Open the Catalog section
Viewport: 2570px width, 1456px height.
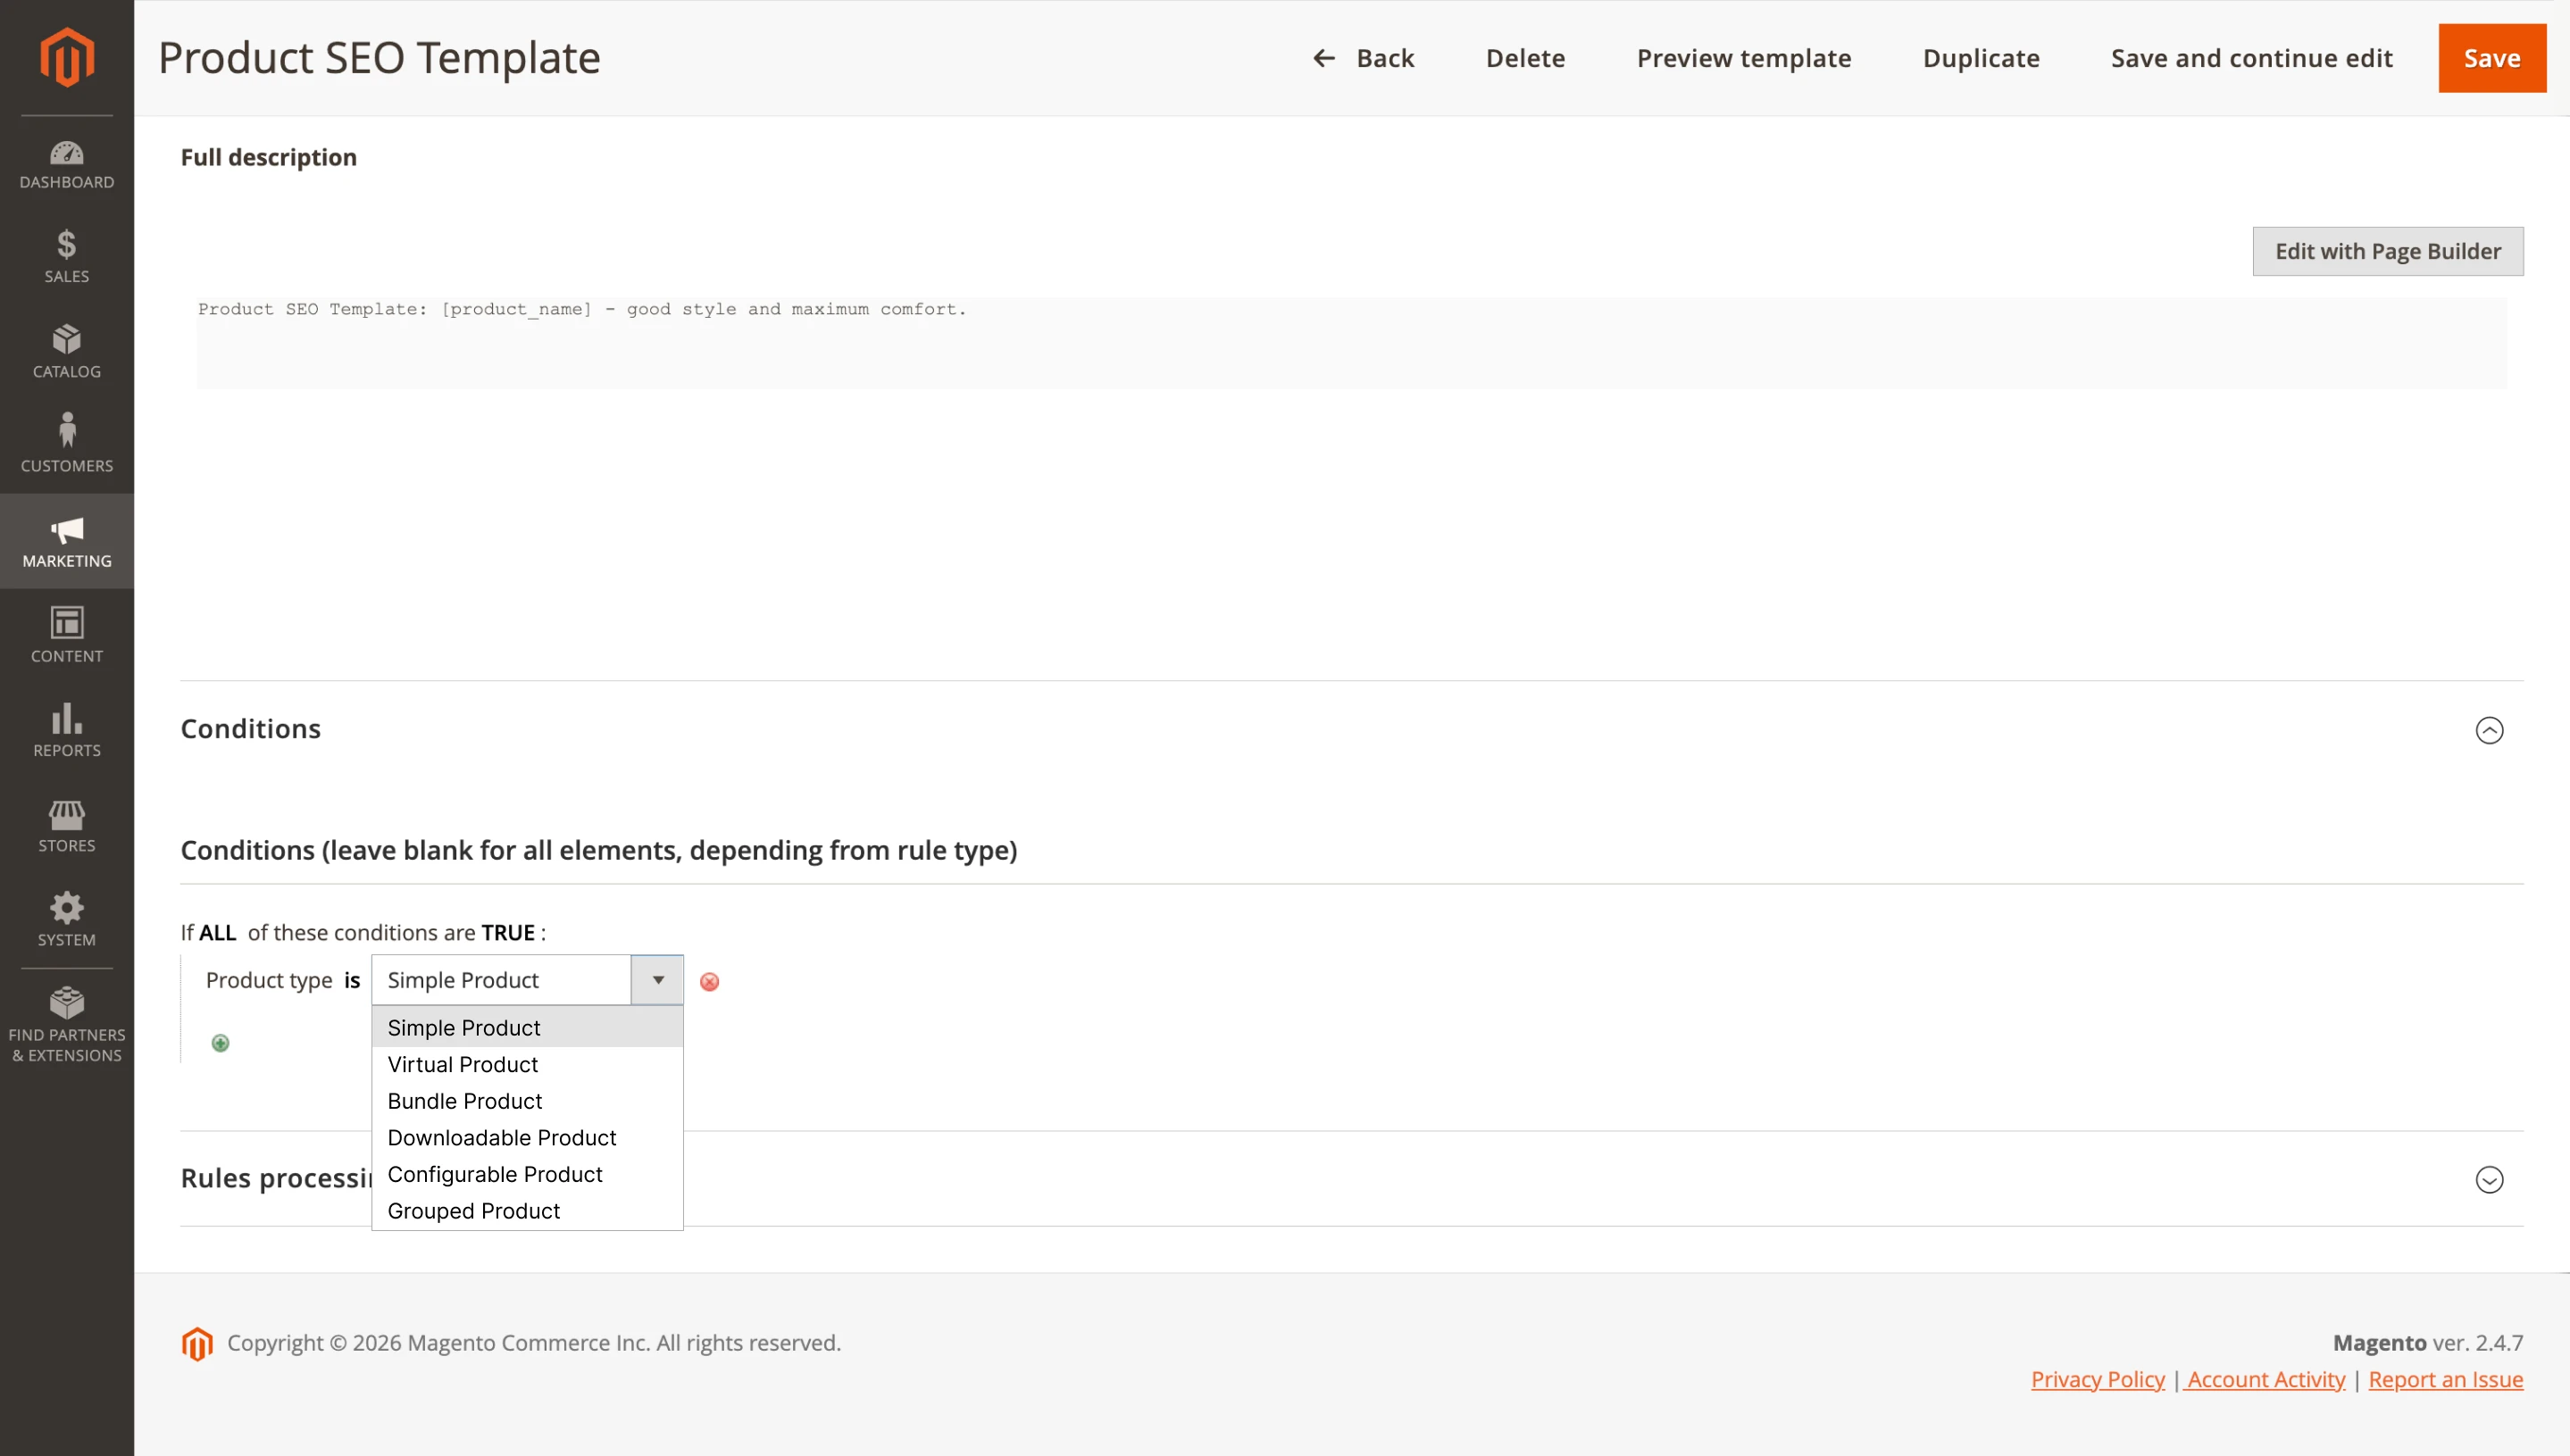coord(66,352)
